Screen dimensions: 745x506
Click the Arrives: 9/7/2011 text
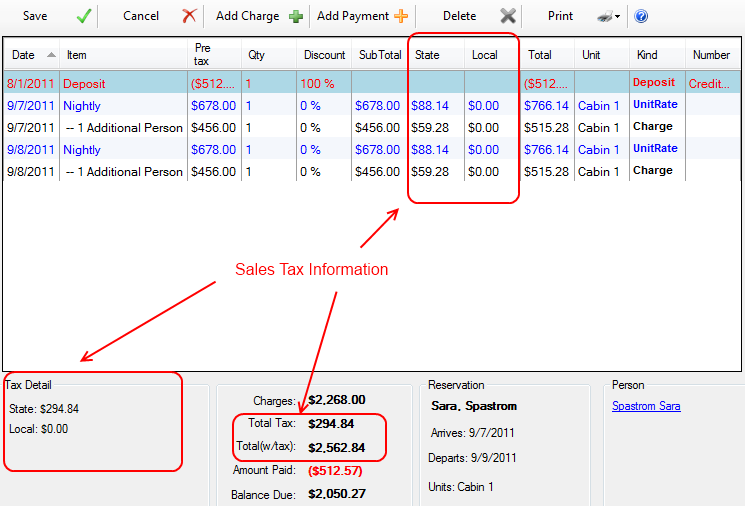click(472, 433)
